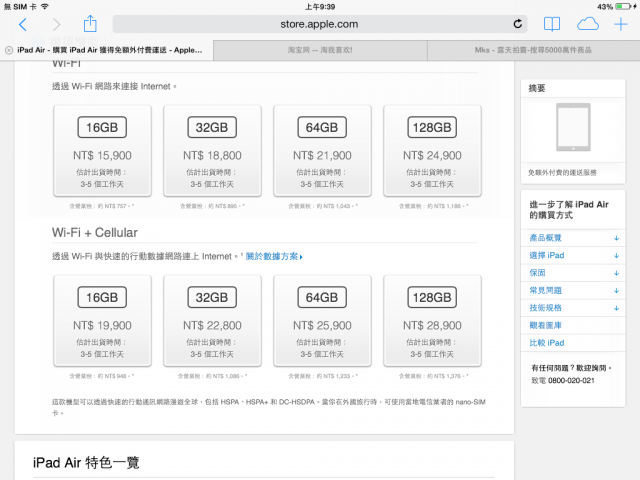The image size is (640, 480).
Task: Click the iPad Air 特色一覽 heading
Action: tap(86, 463)
